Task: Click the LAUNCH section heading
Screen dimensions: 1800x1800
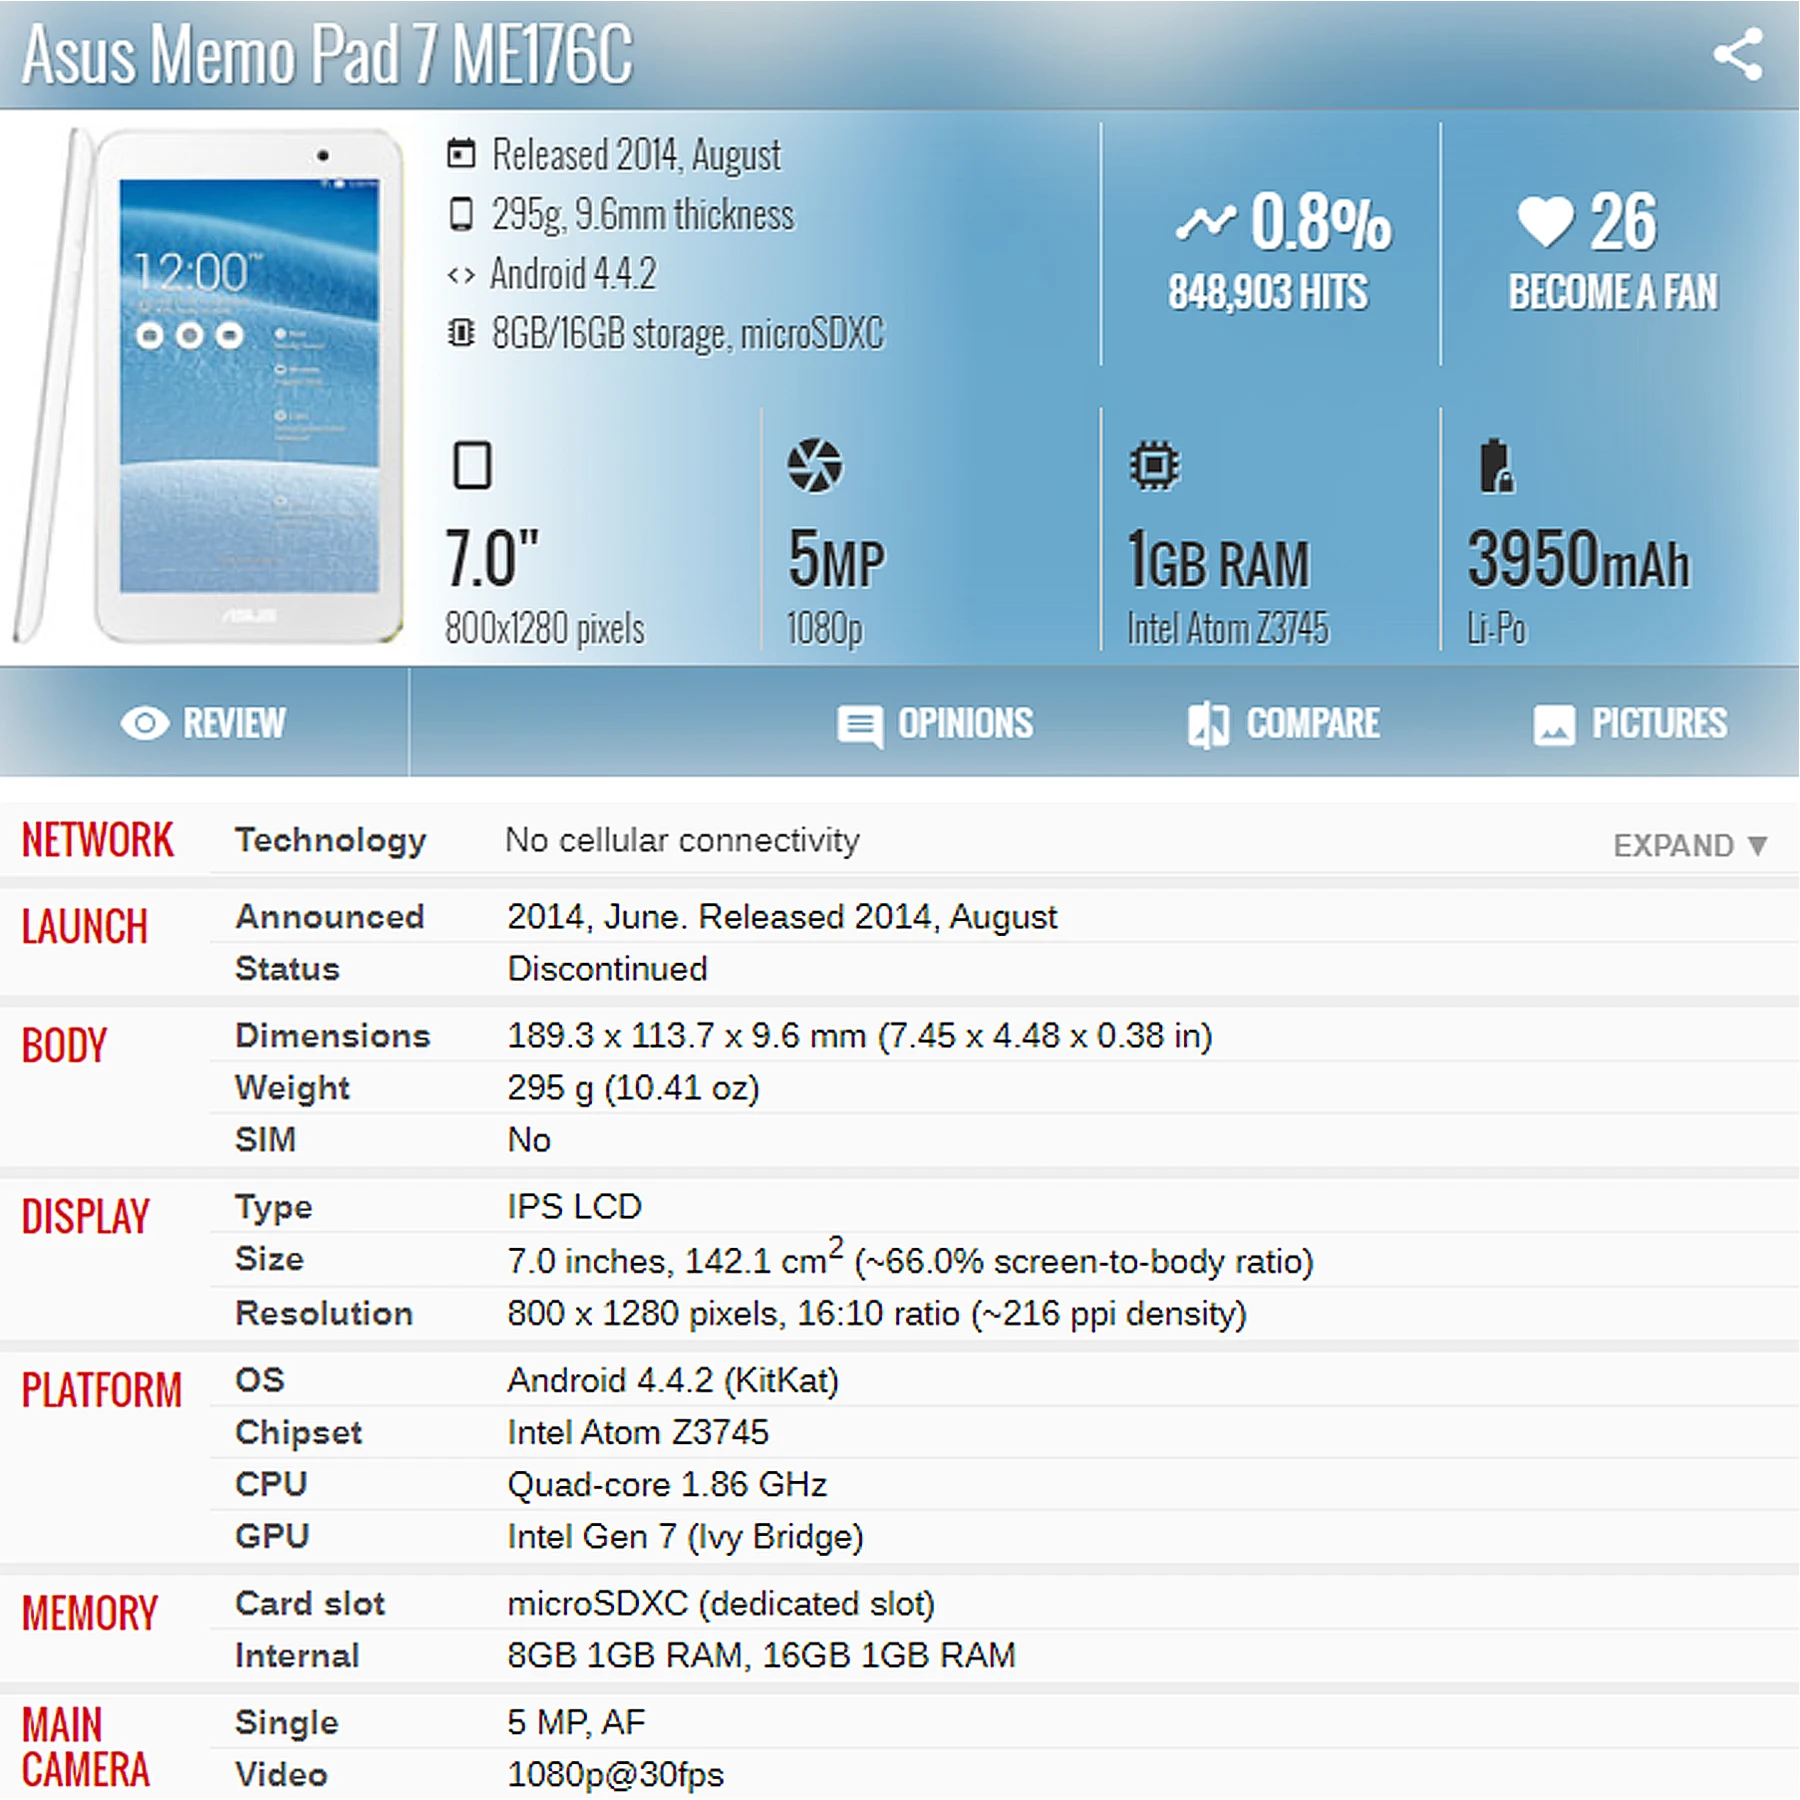Action: coord(85,927)
